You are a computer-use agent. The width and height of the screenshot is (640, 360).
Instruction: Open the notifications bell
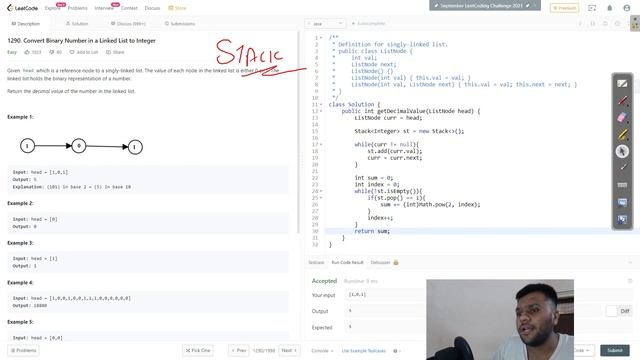pos(610,8)
